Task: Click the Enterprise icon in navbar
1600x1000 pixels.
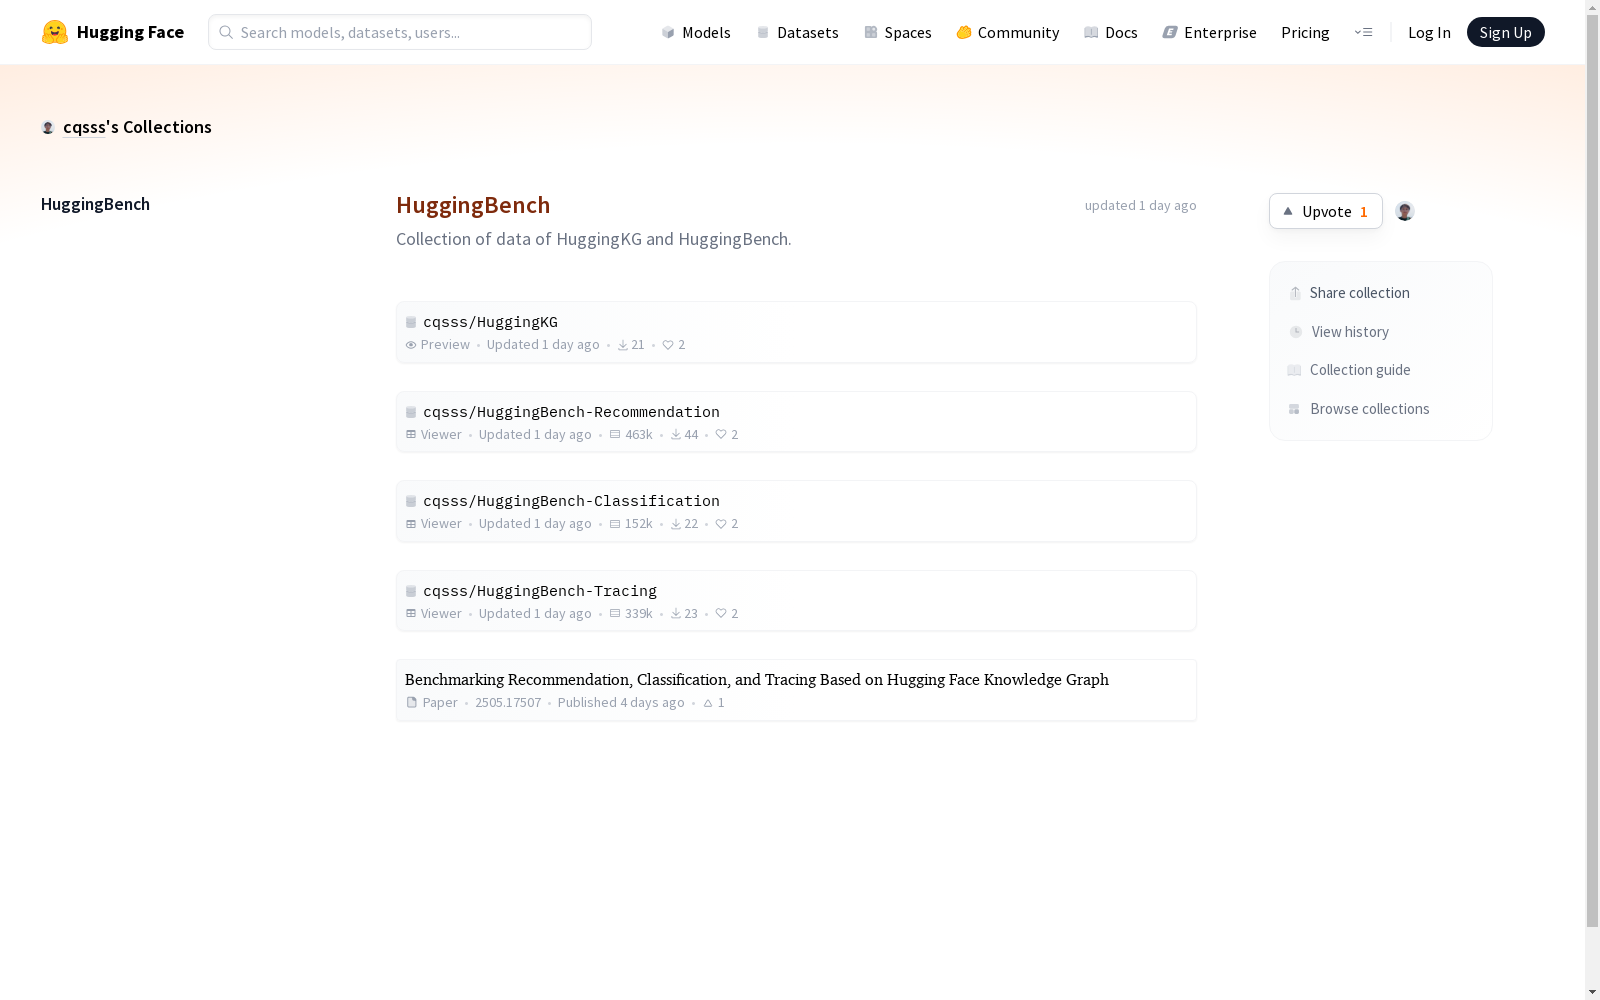Action: coord(1170,32)
